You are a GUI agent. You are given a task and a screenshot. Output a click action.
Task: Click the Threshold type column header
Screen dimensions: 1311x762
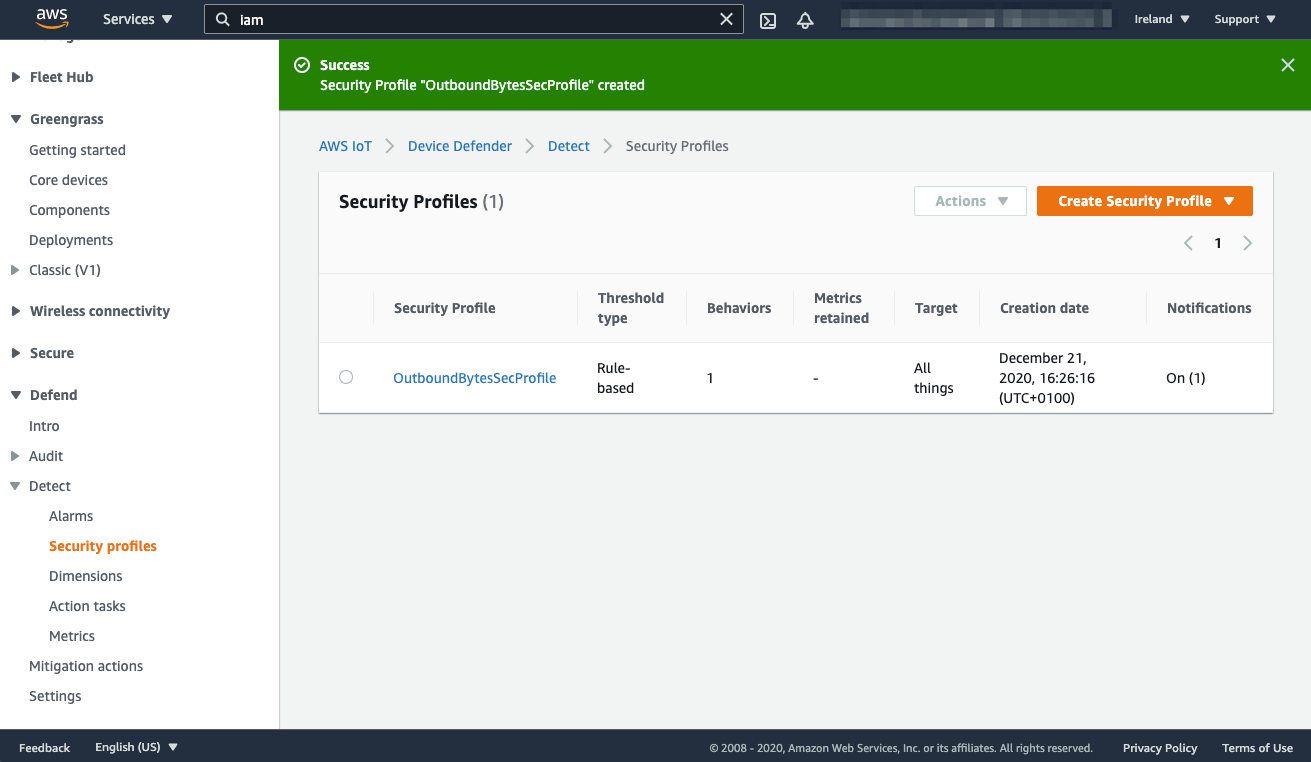631,308
